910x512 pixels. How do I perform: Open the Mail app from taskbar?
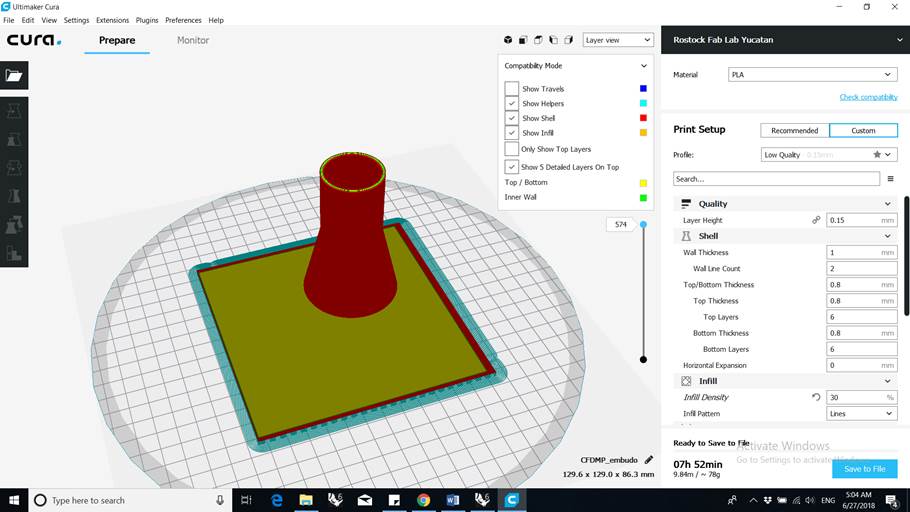(364, 500)
